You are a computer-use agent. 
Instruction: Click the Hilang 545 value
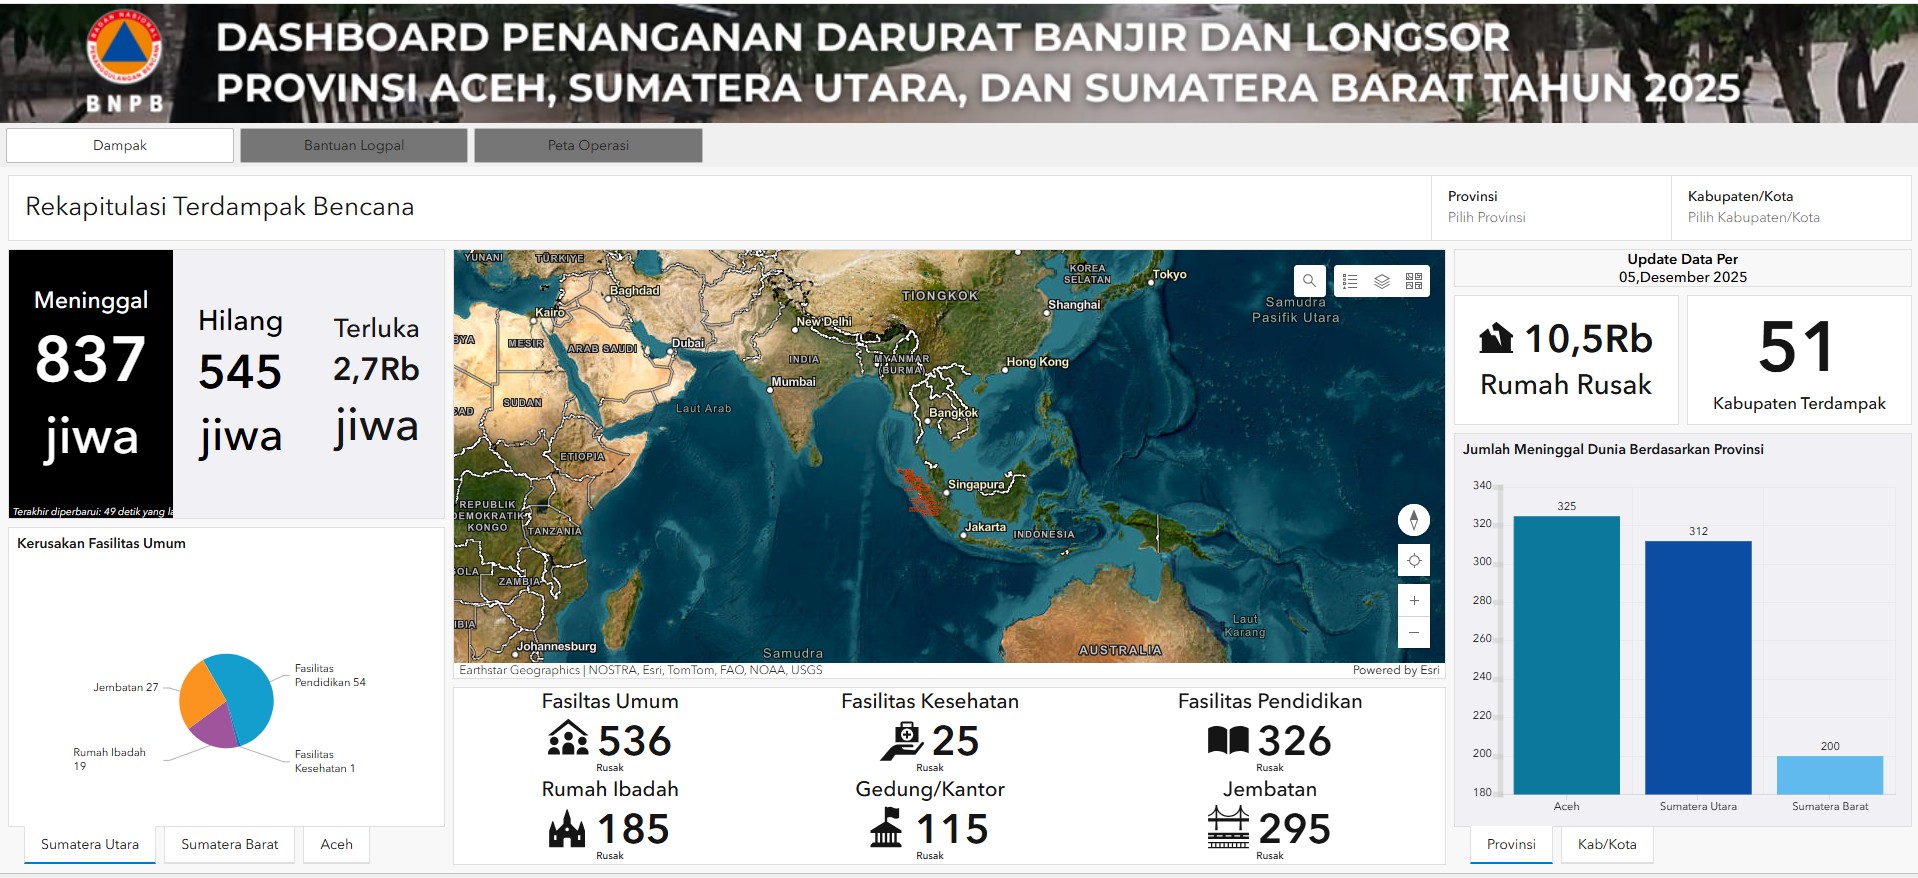240,372
